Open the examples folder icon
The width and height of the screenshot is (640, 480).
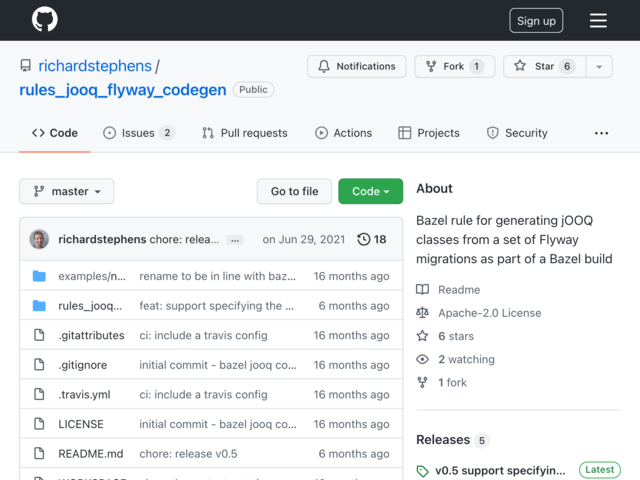(x=39, y=276)
